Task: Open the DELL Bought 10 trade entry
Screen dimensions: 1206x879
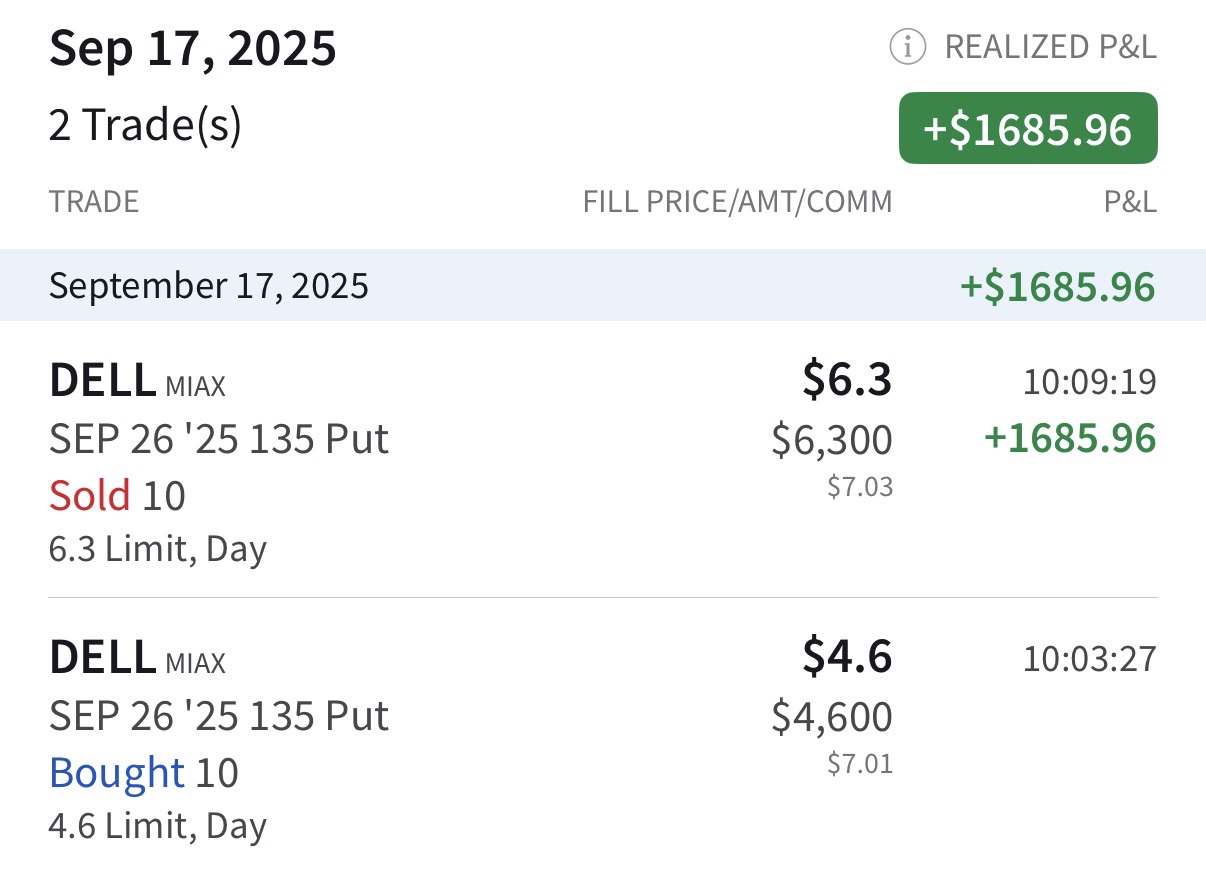Action: (603, 738)
